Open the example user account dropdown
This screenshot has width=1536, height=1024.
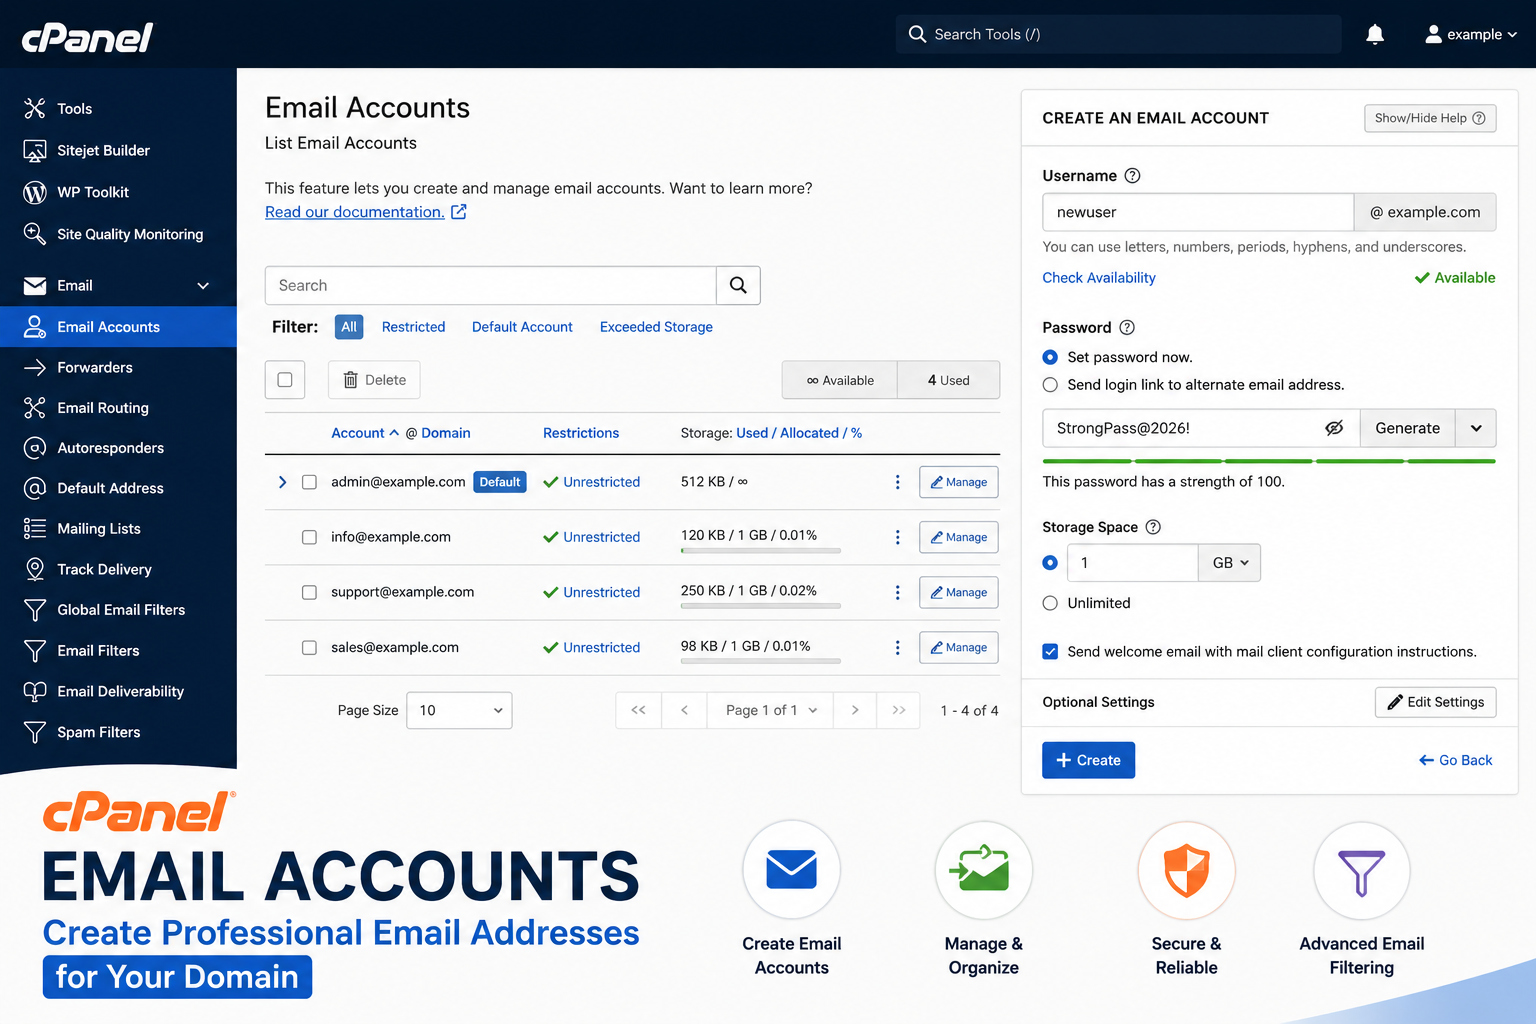[x=1470, y=34]
